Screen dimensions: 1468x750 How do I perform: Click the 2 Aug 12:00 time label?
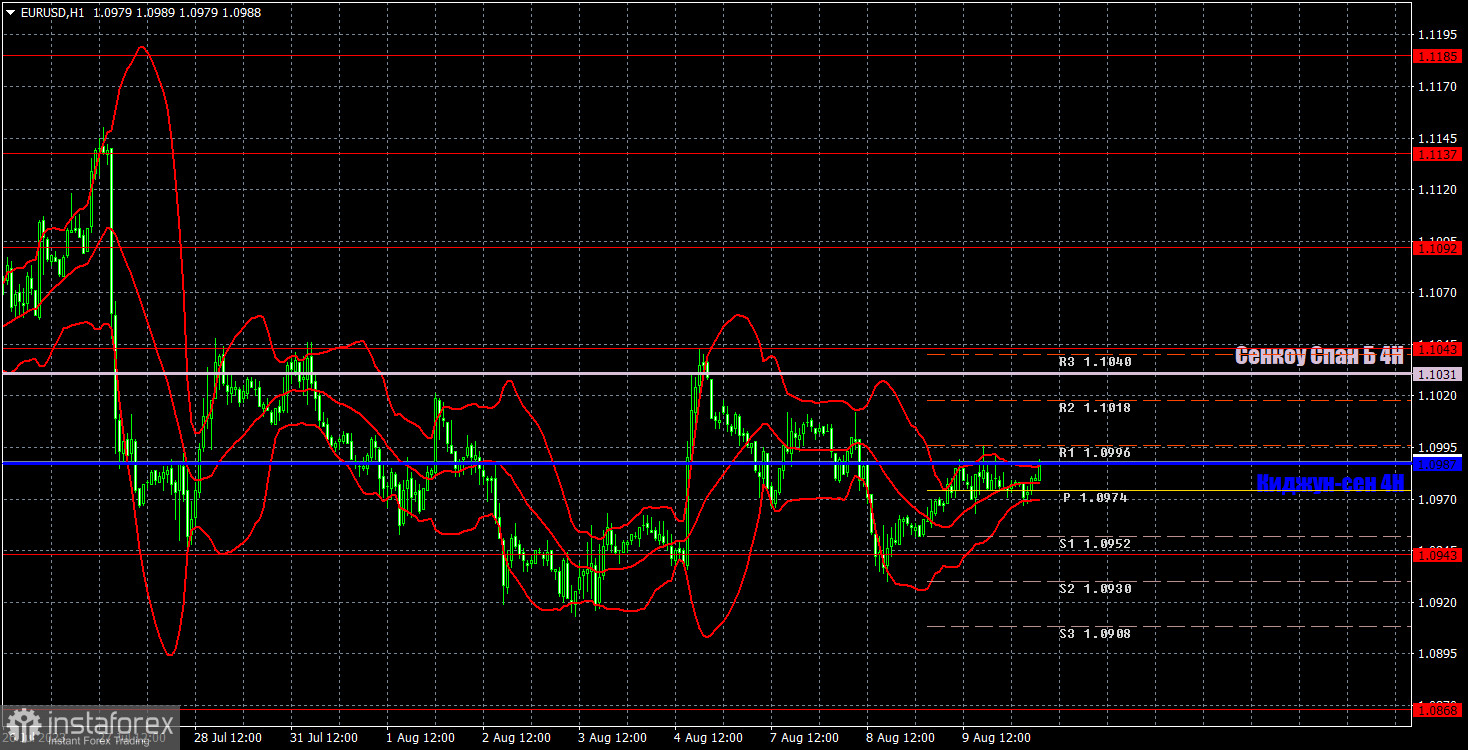click(x=516, y=738)
